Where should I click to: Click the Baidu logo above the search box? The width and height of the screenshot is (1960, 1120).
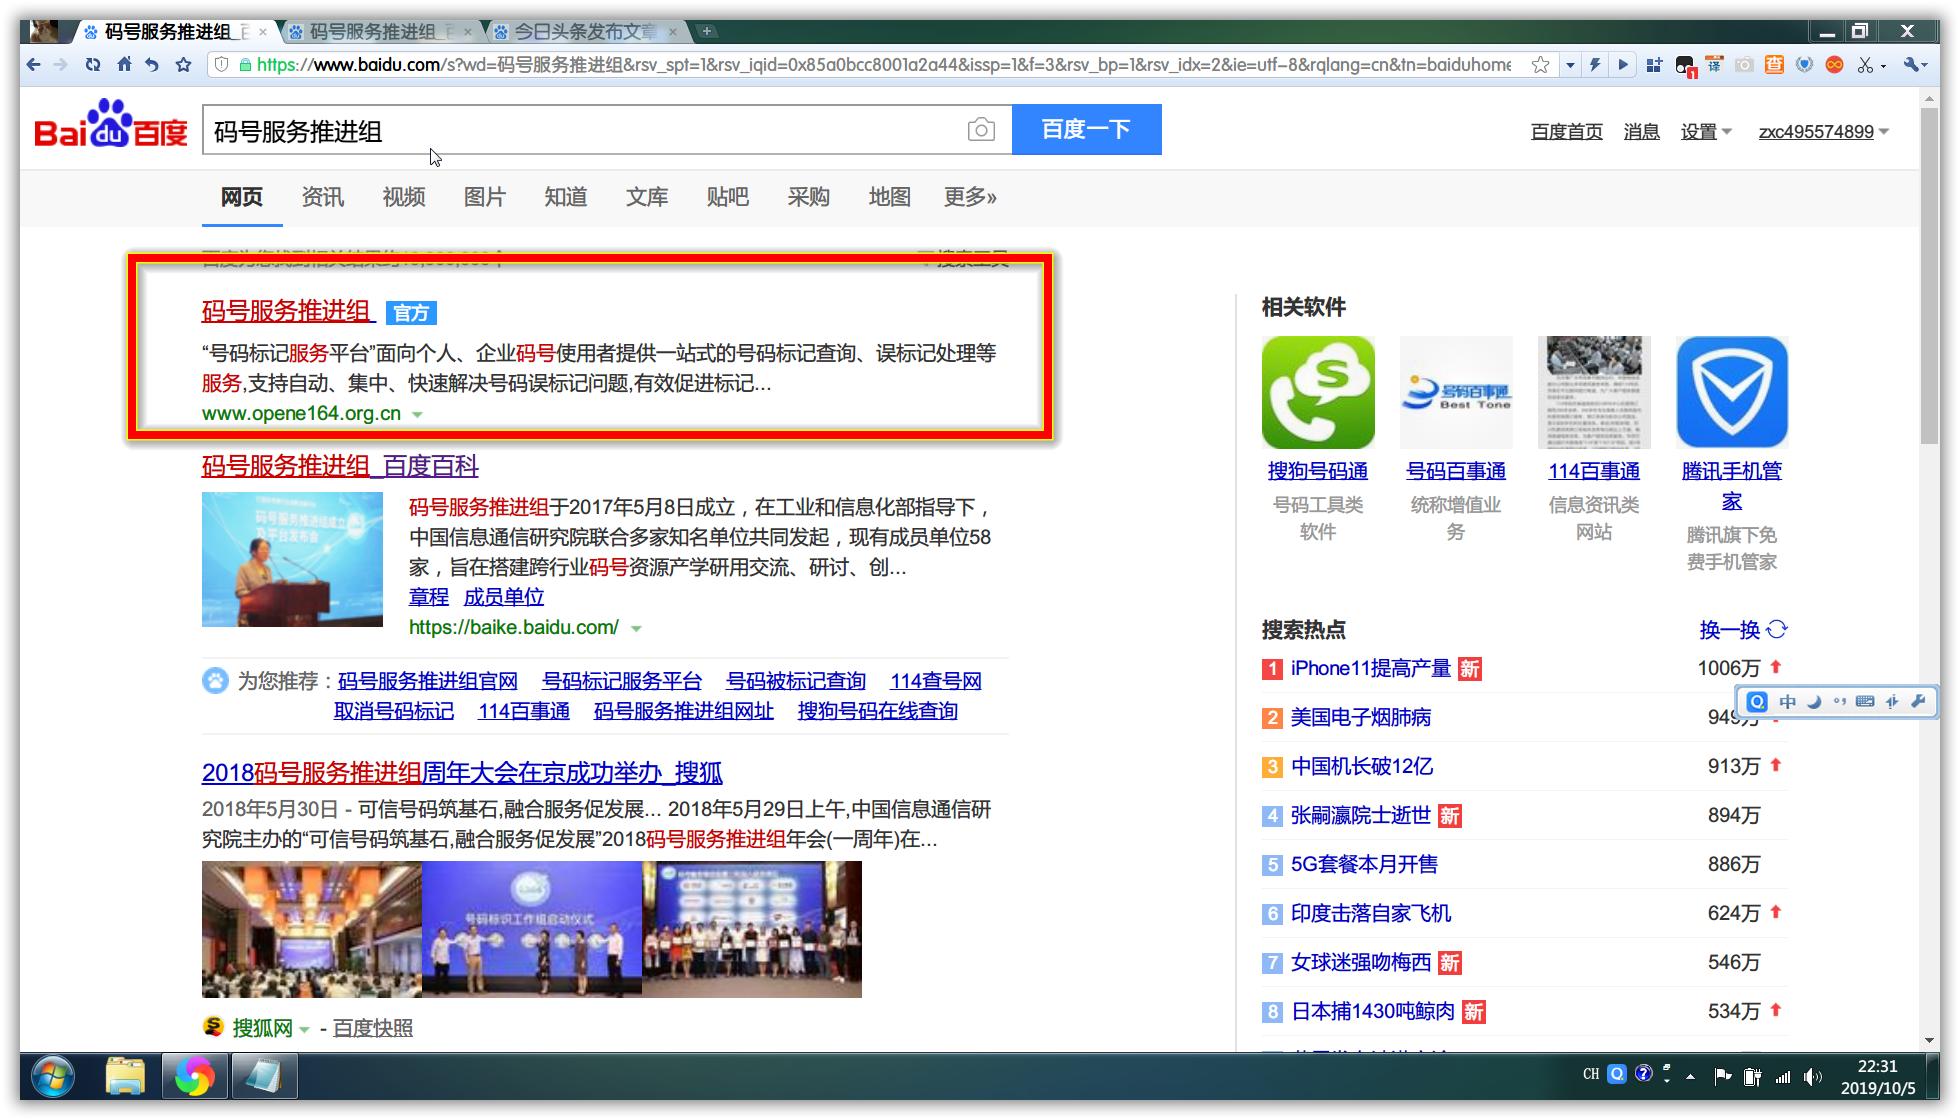coord(108,128)
